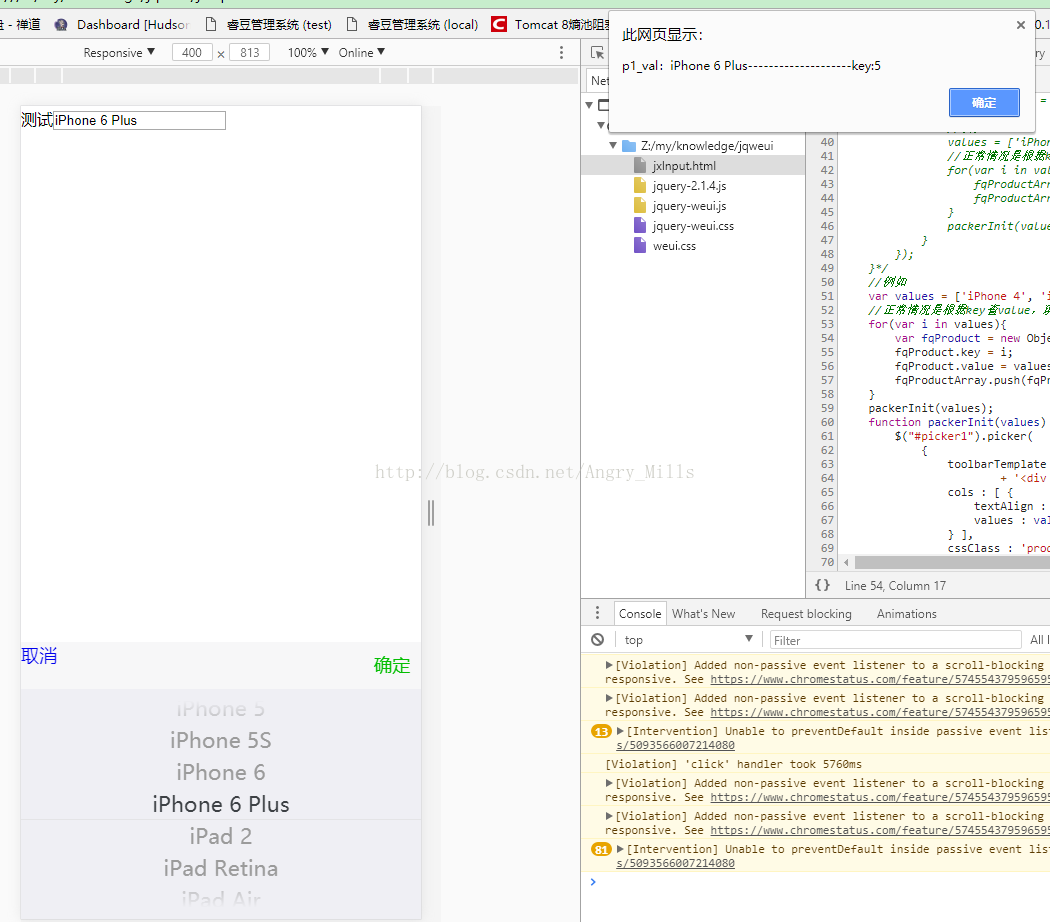This screenshot has height=922, width=1050.
Task: Click the green 确定 in picker toolbar
Action: click(392, 666)
